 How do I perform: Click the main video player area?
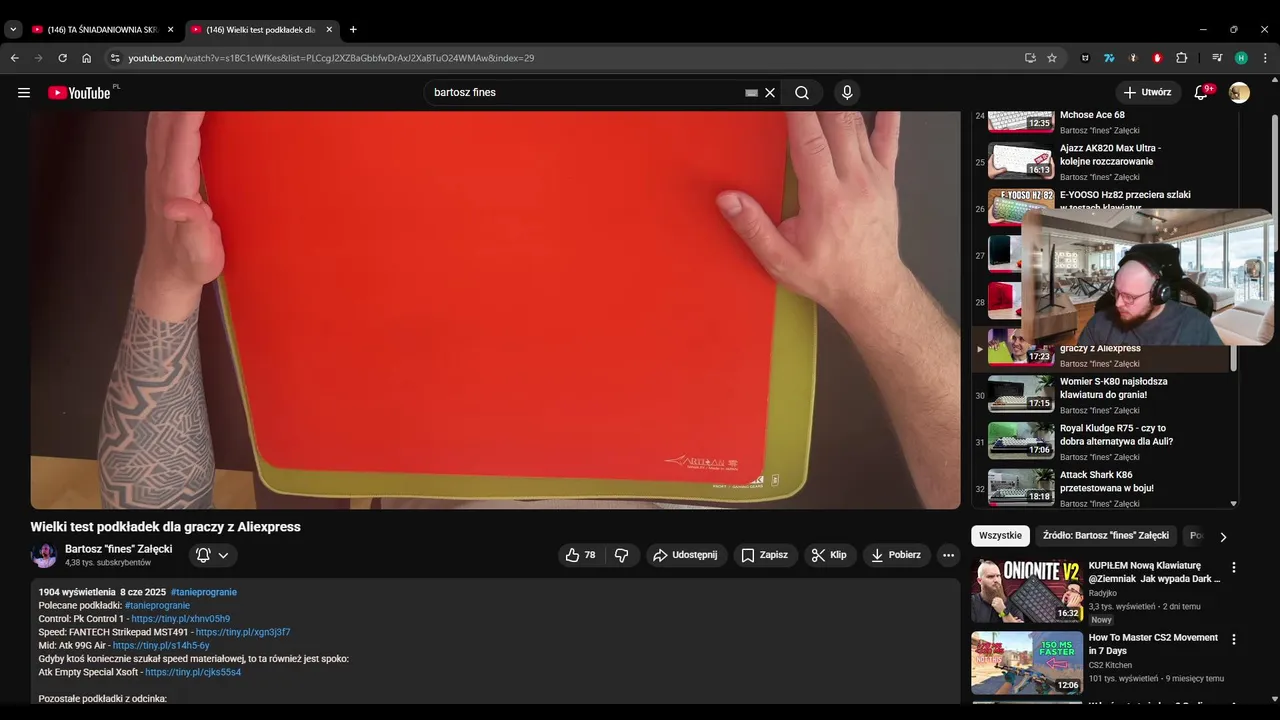495,310
